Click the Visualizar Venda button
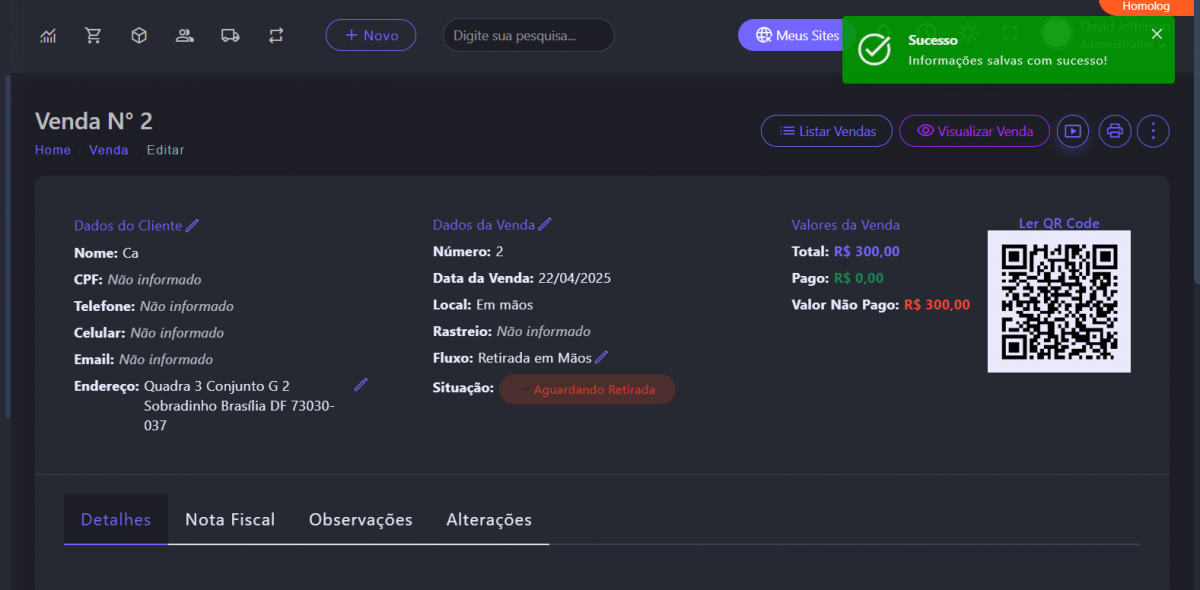 coord(974,131)
